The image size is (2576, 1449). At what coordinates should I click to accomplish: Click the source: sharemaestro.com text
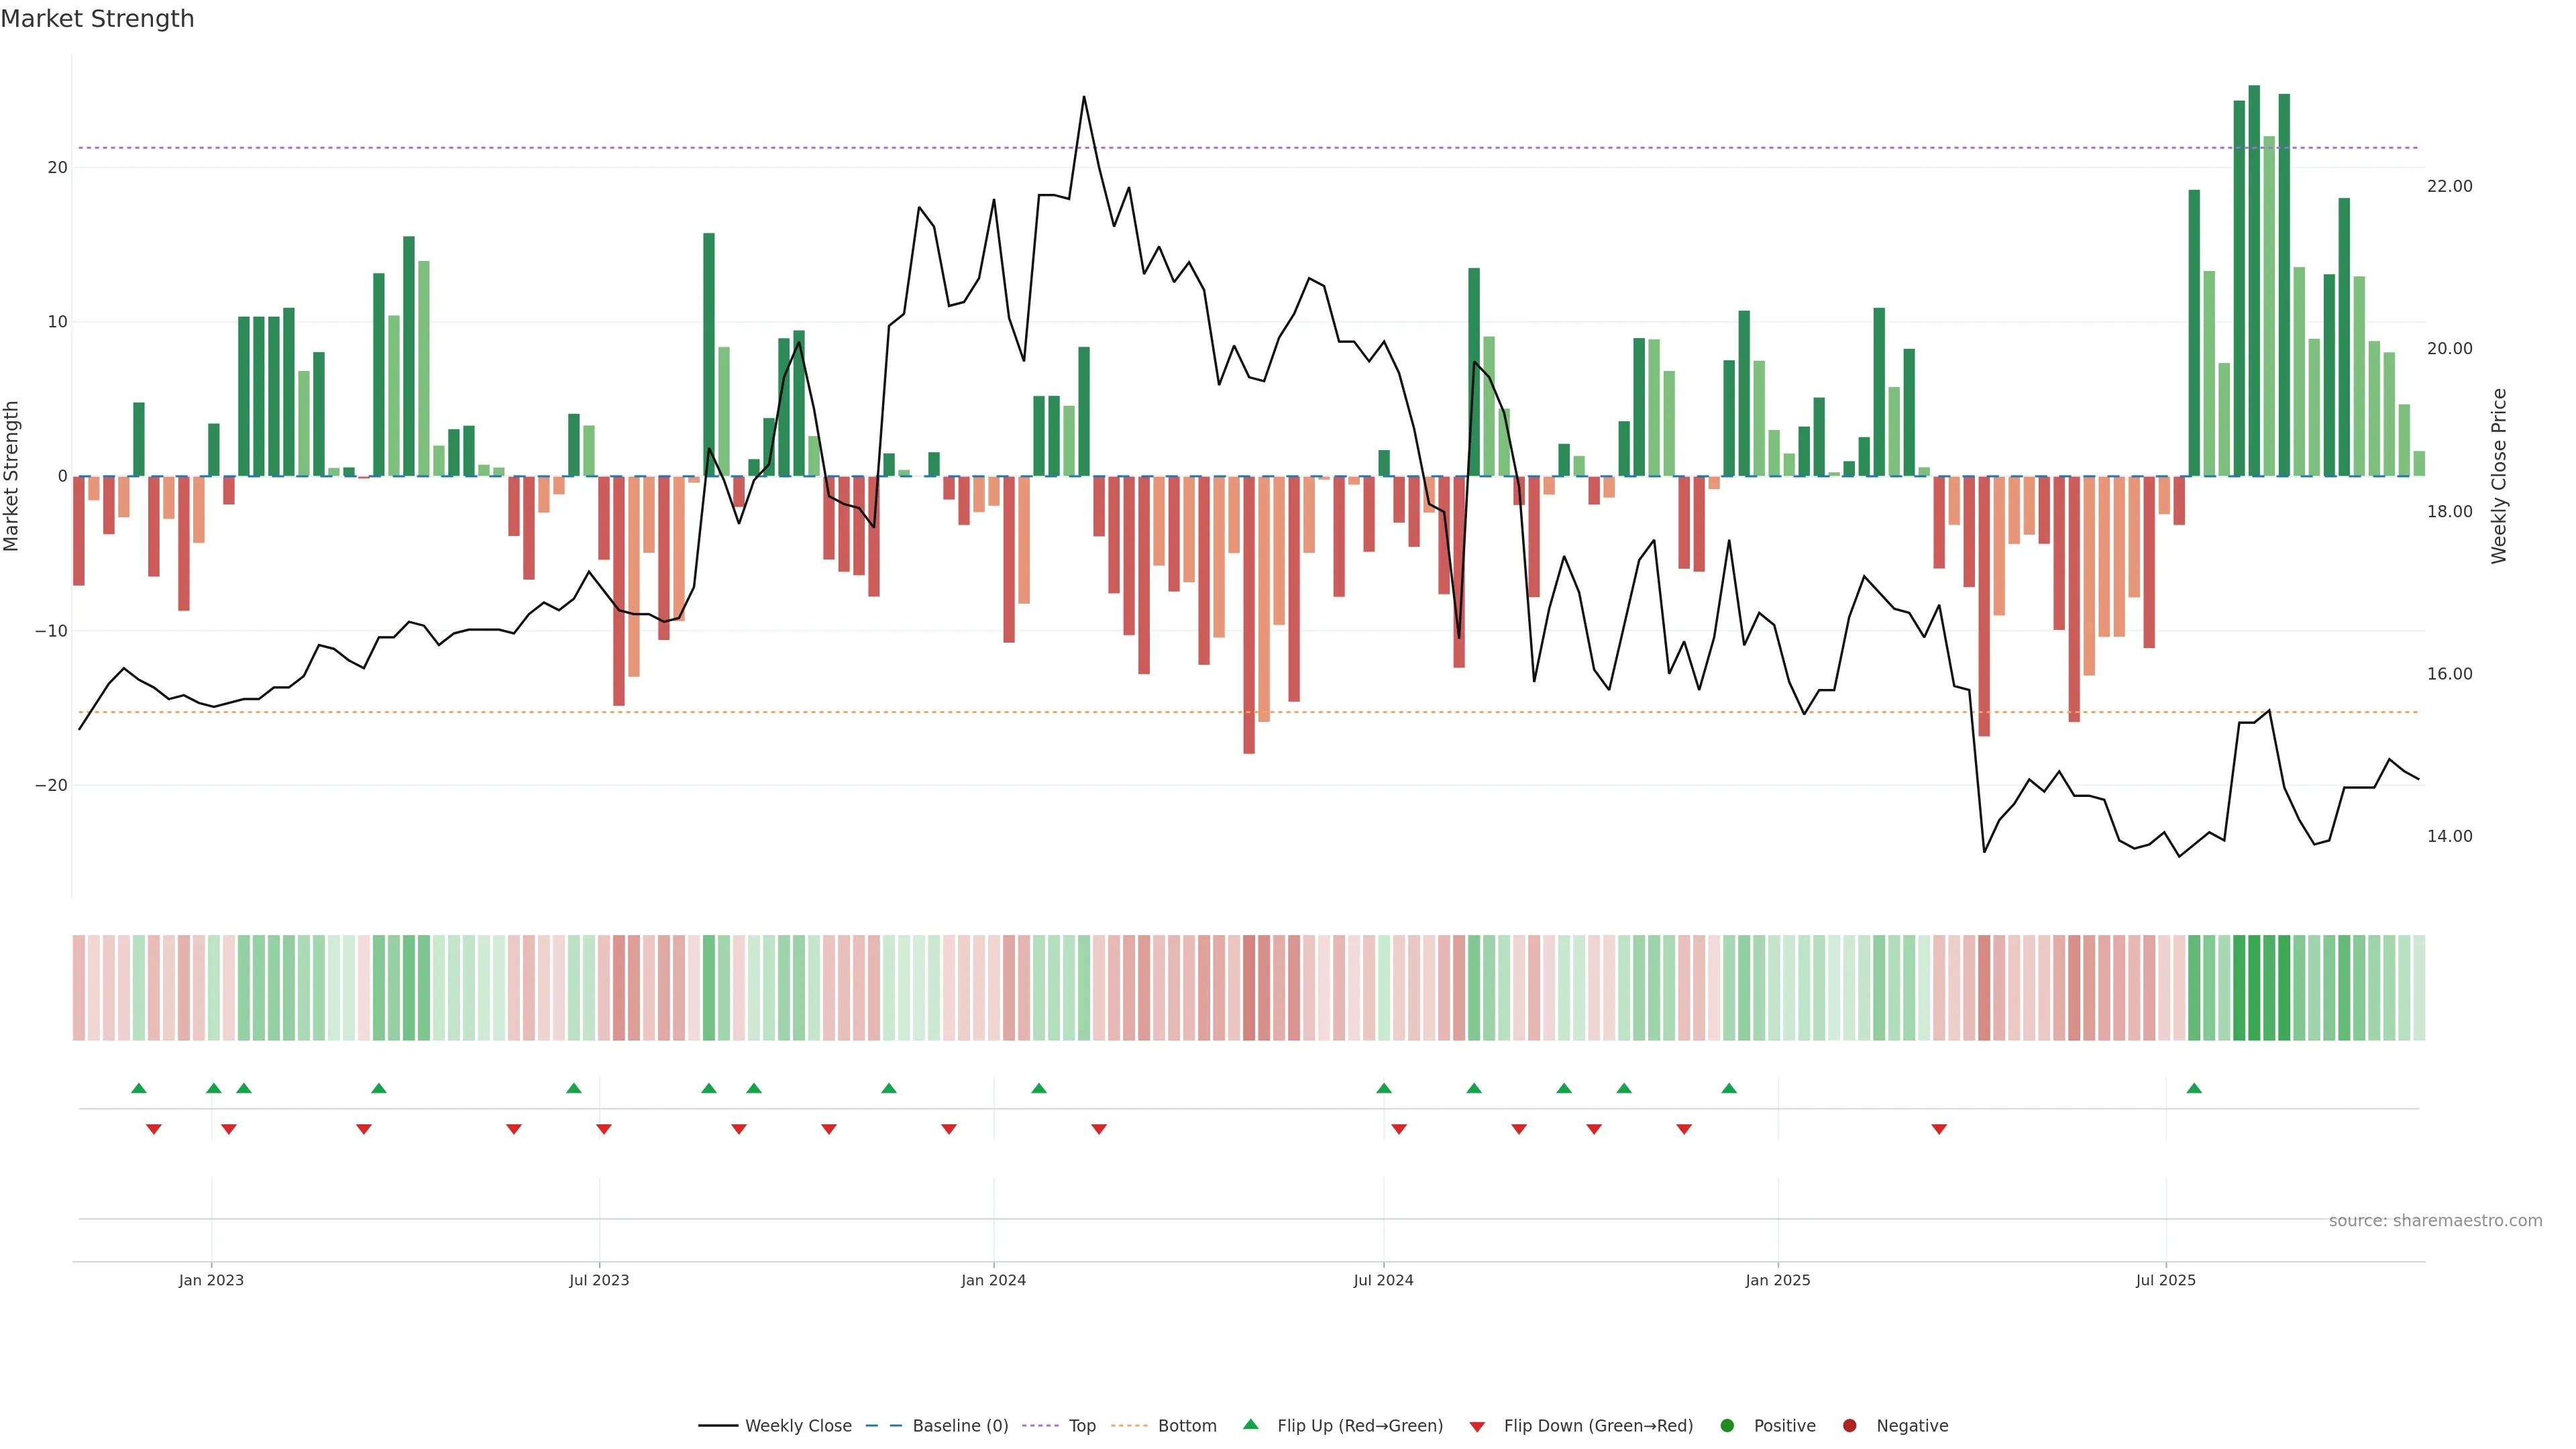click(2435, 1221)
